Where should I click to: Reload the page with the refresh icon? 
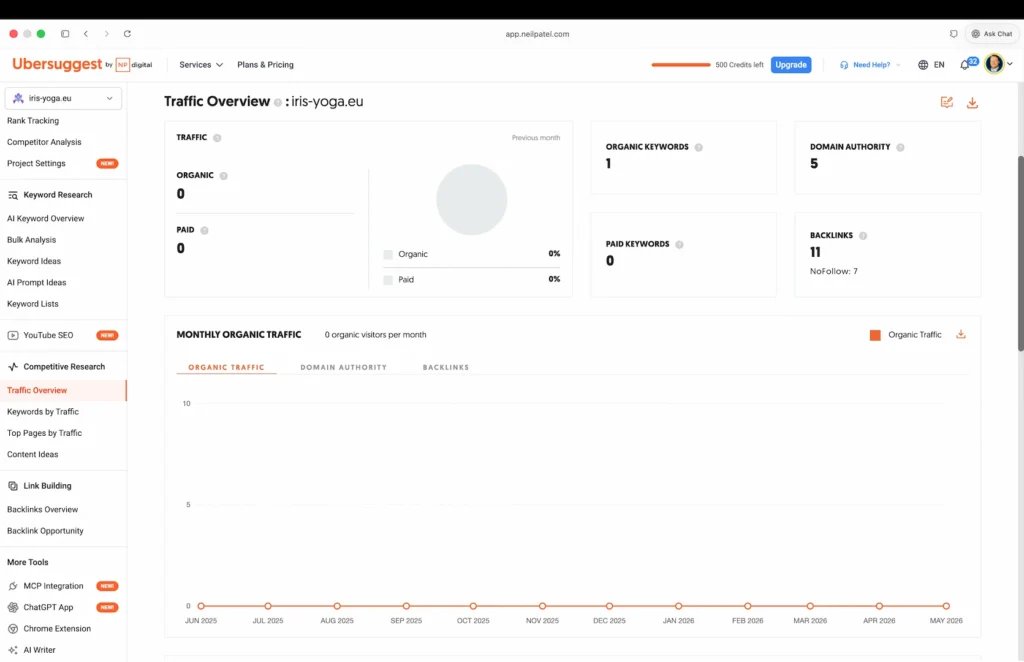pos(127,33)
